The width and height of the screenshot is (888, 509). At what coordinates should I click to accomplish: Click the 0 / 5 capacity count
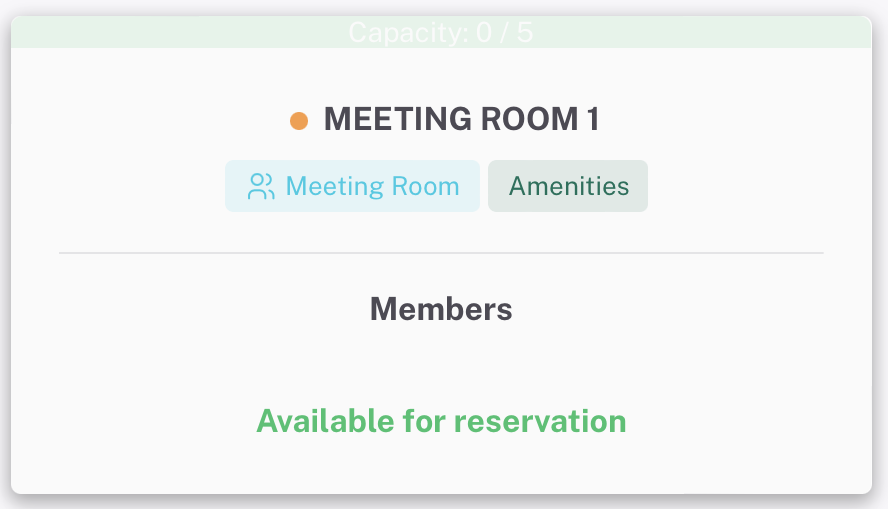tap(505, 33)
